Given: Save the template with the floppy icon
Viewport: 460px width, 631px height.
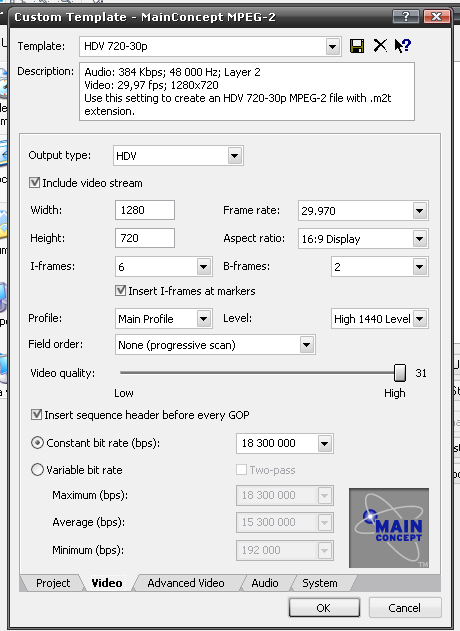Looking at the screenshot, I should tap(357, 46).
